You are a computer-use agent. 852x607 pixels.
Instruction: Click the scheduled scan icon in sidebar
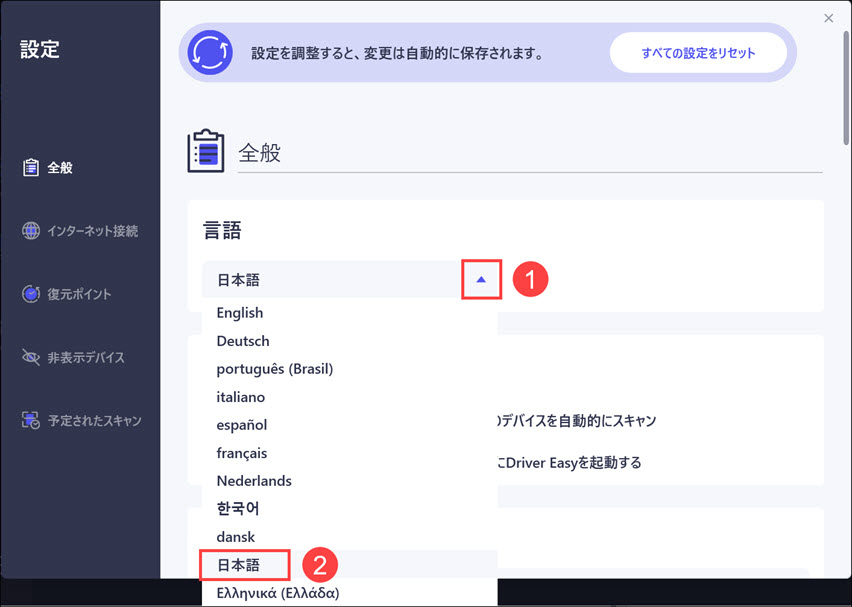(31, 421)
